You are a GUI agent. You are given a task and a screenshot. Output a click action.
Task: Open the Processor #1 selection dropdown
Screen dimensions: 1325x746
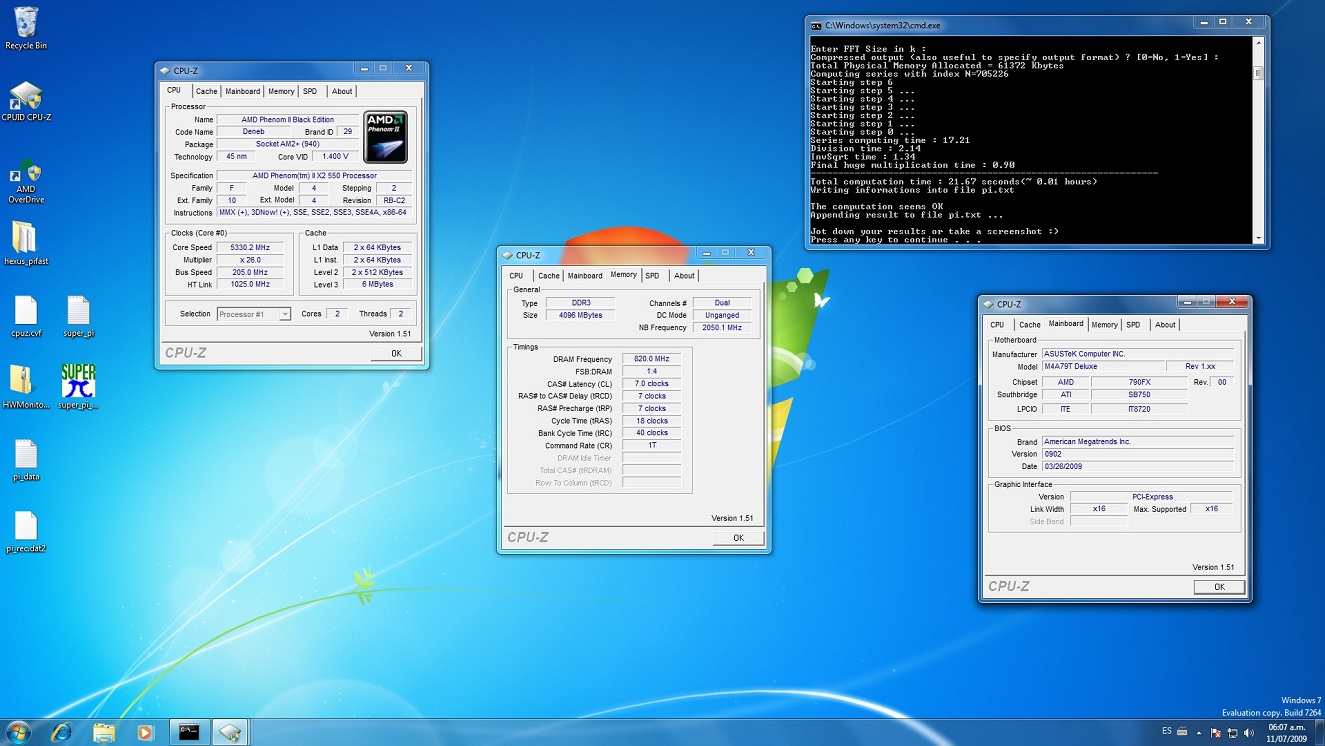coord(254,314)
